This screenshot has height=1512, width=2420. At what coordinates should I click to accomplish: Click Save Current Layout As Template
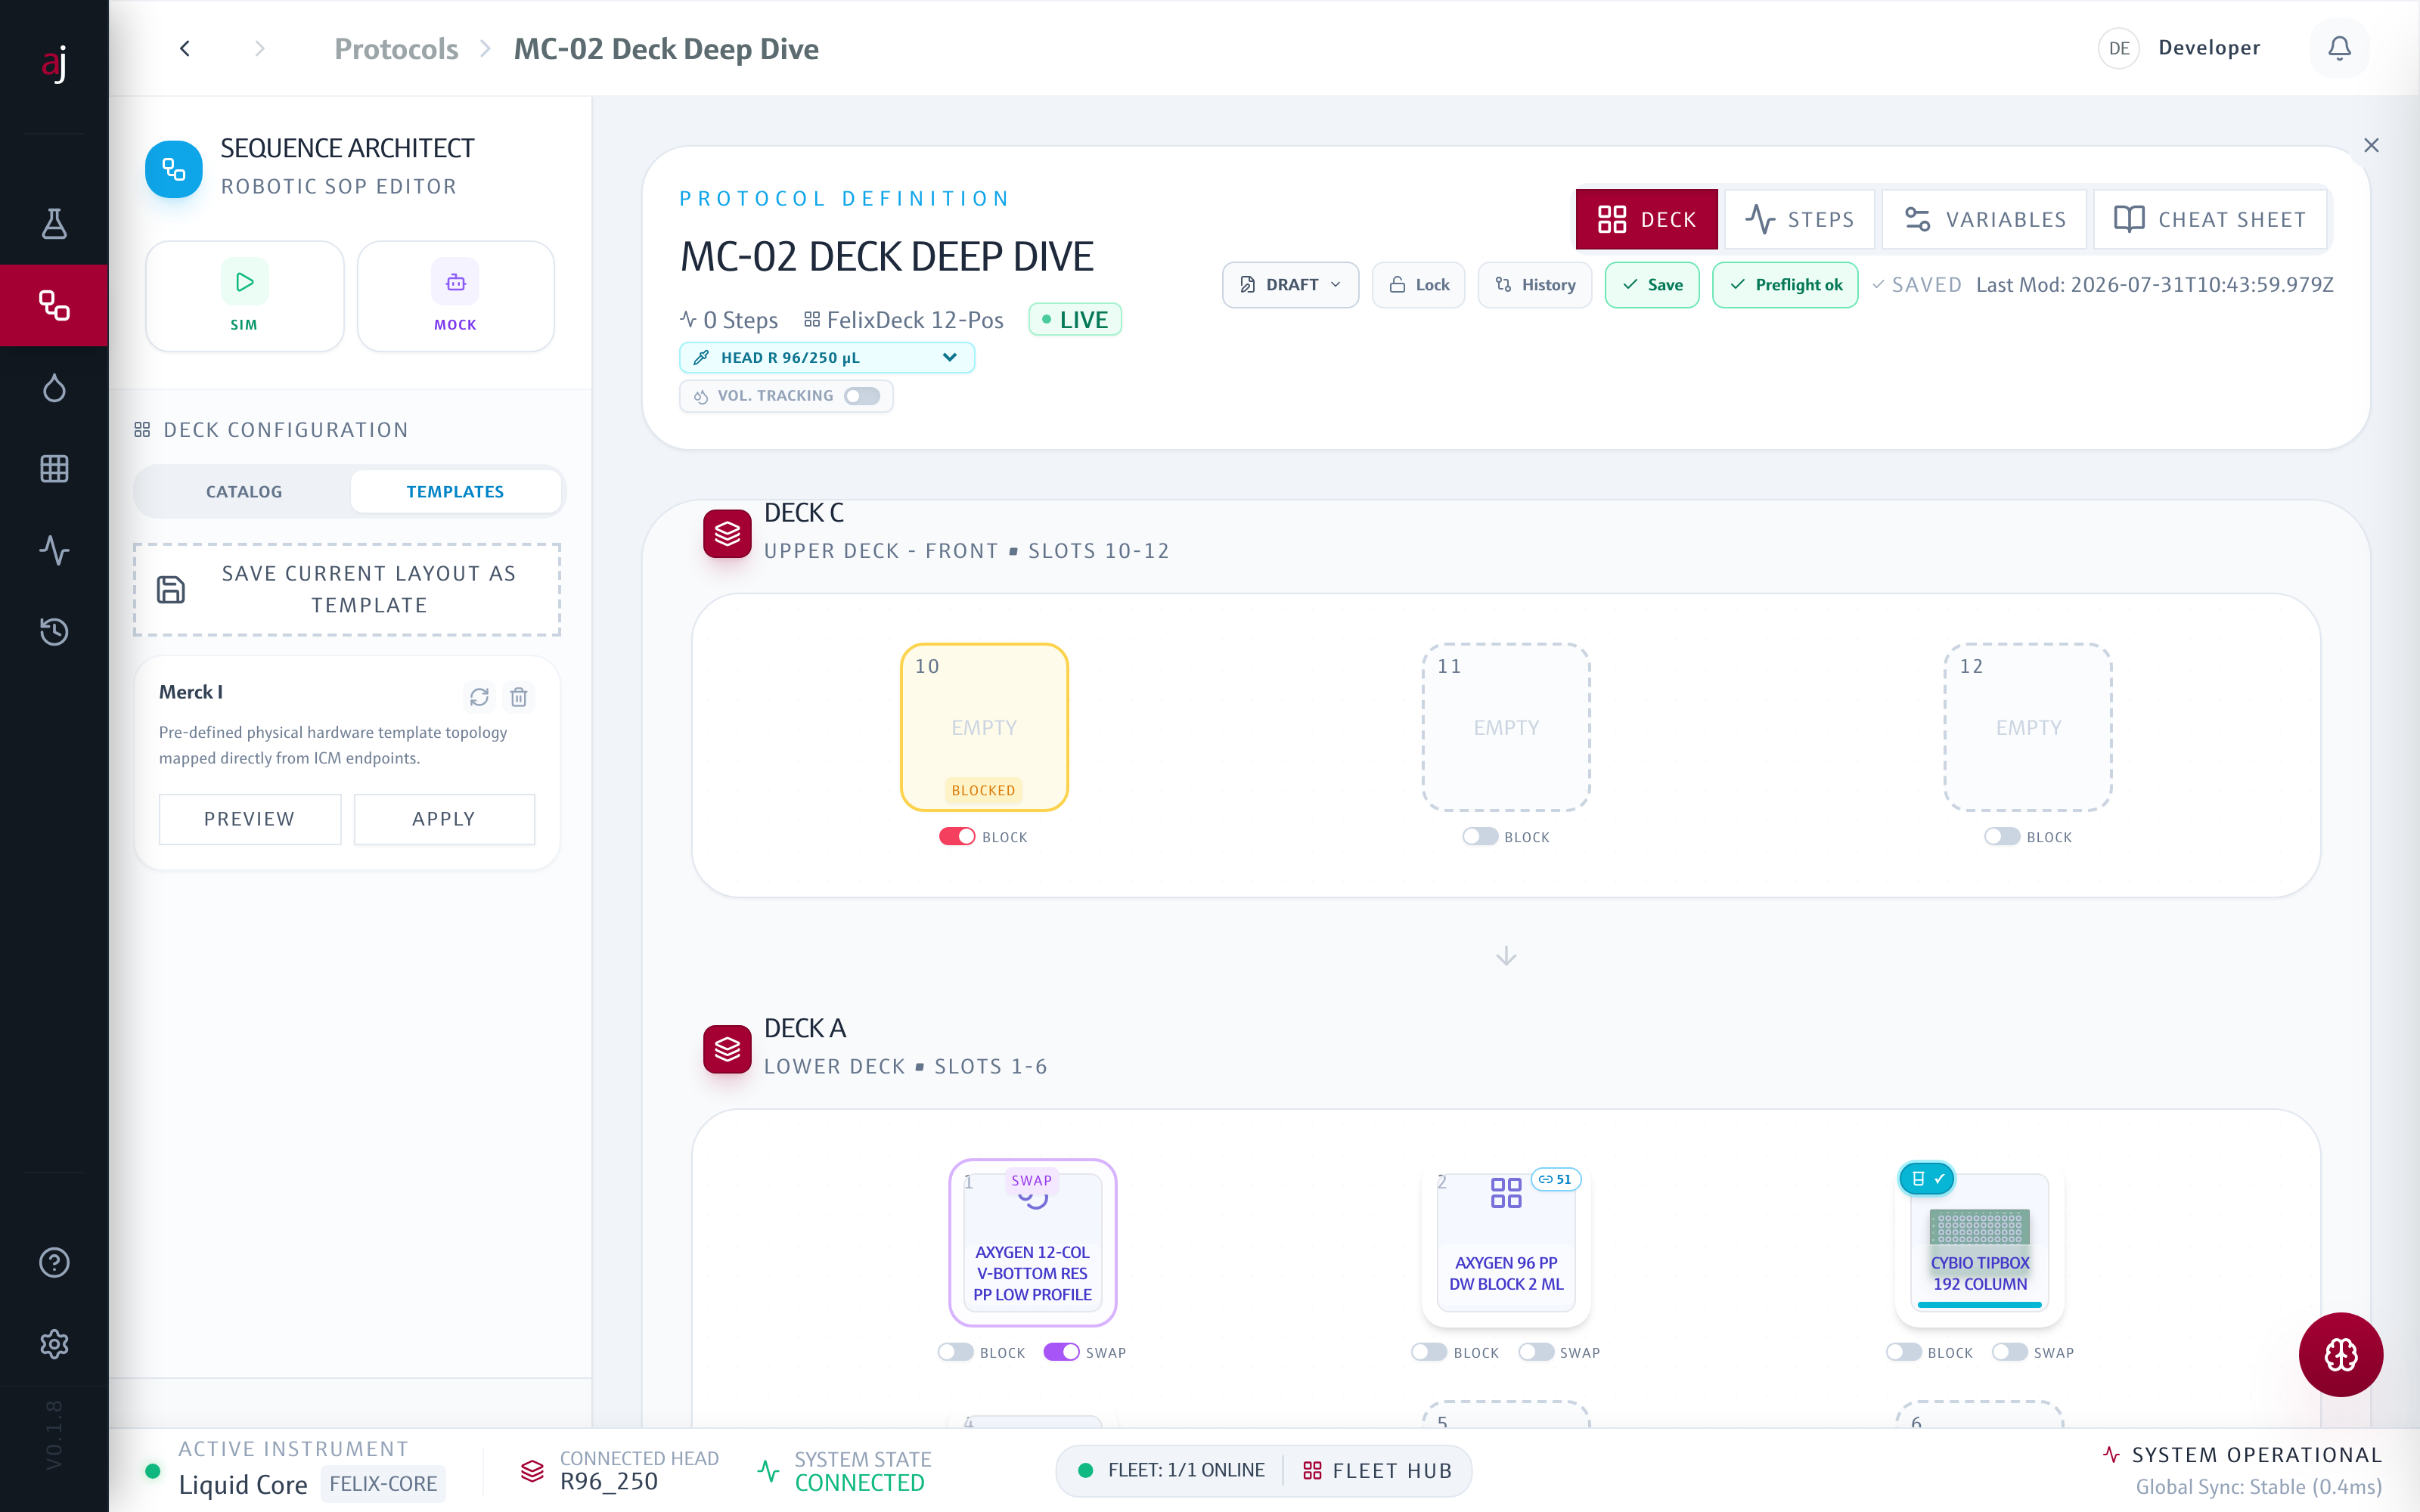click(x=347, y=589)
